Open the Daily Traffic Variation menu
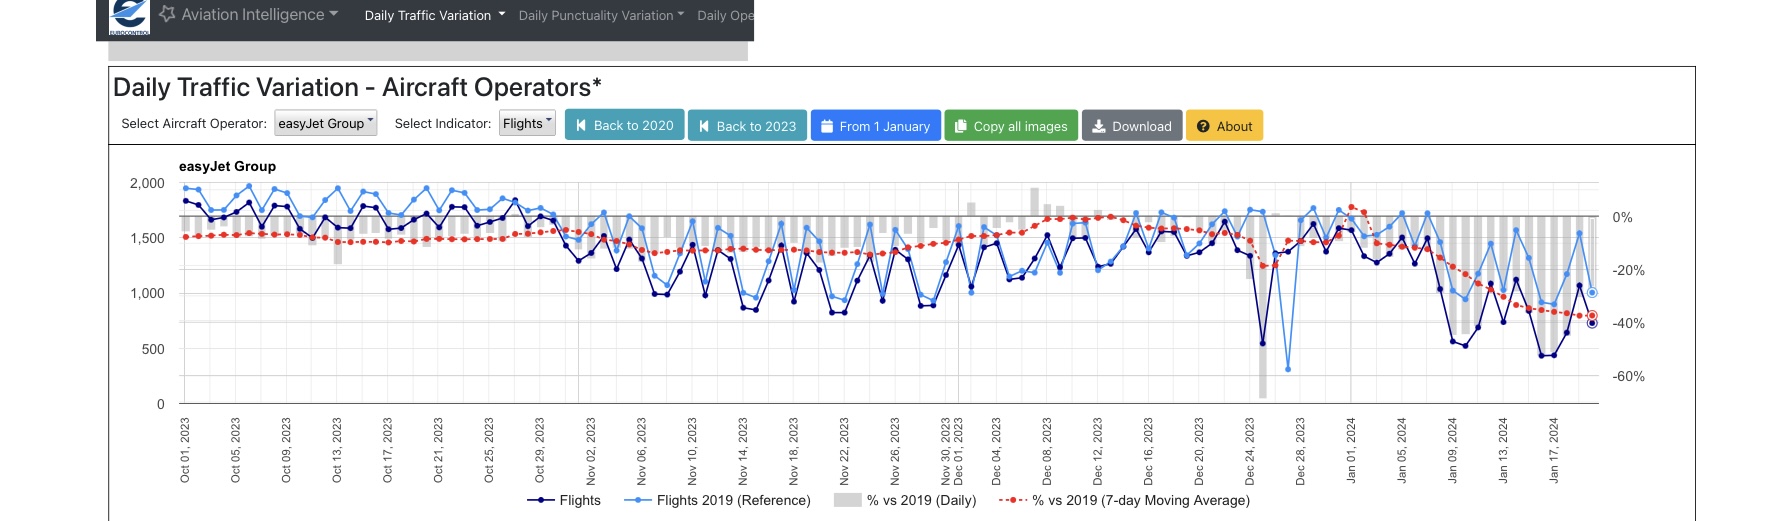The image size is (1792, 521). pos(434,15)
